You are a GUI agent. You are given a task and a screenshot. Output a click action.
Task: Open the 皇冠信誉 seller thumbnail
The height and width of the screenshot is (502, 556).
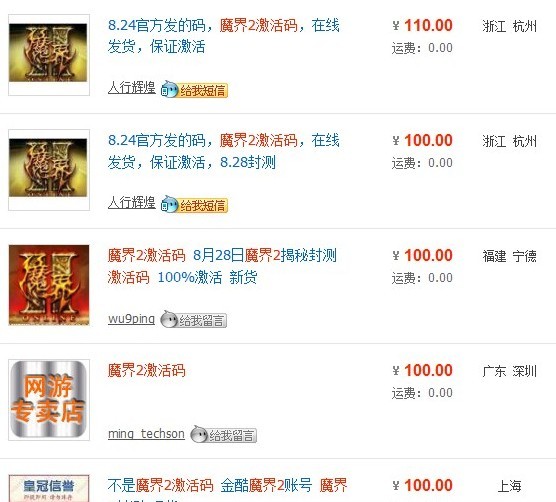click(x=49, y=488)
